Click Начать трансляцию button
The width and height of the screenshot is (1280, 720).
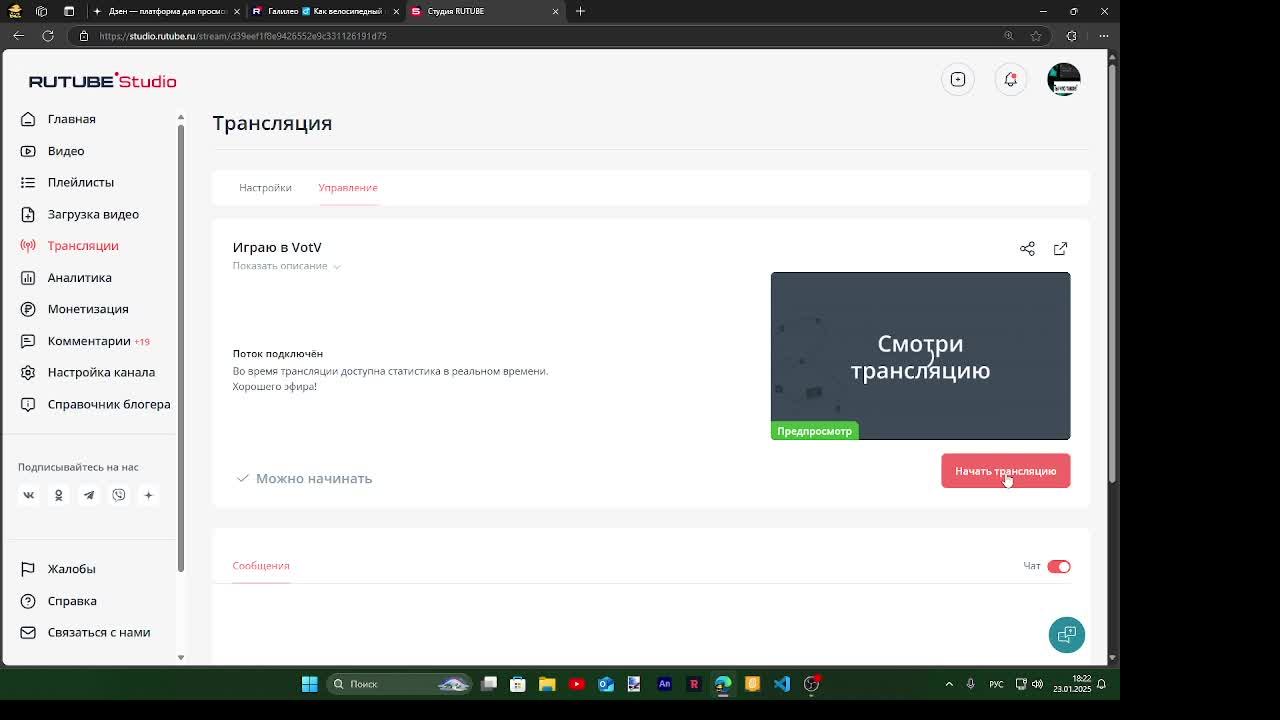tap(1005, 471)
